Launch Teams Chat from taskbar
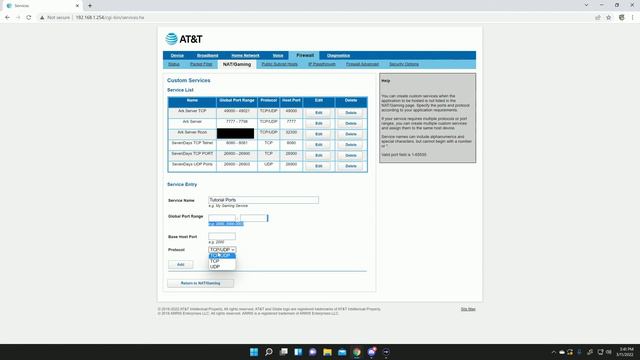The height and width of the screenshot is (360, 640). tap(313, 352)
